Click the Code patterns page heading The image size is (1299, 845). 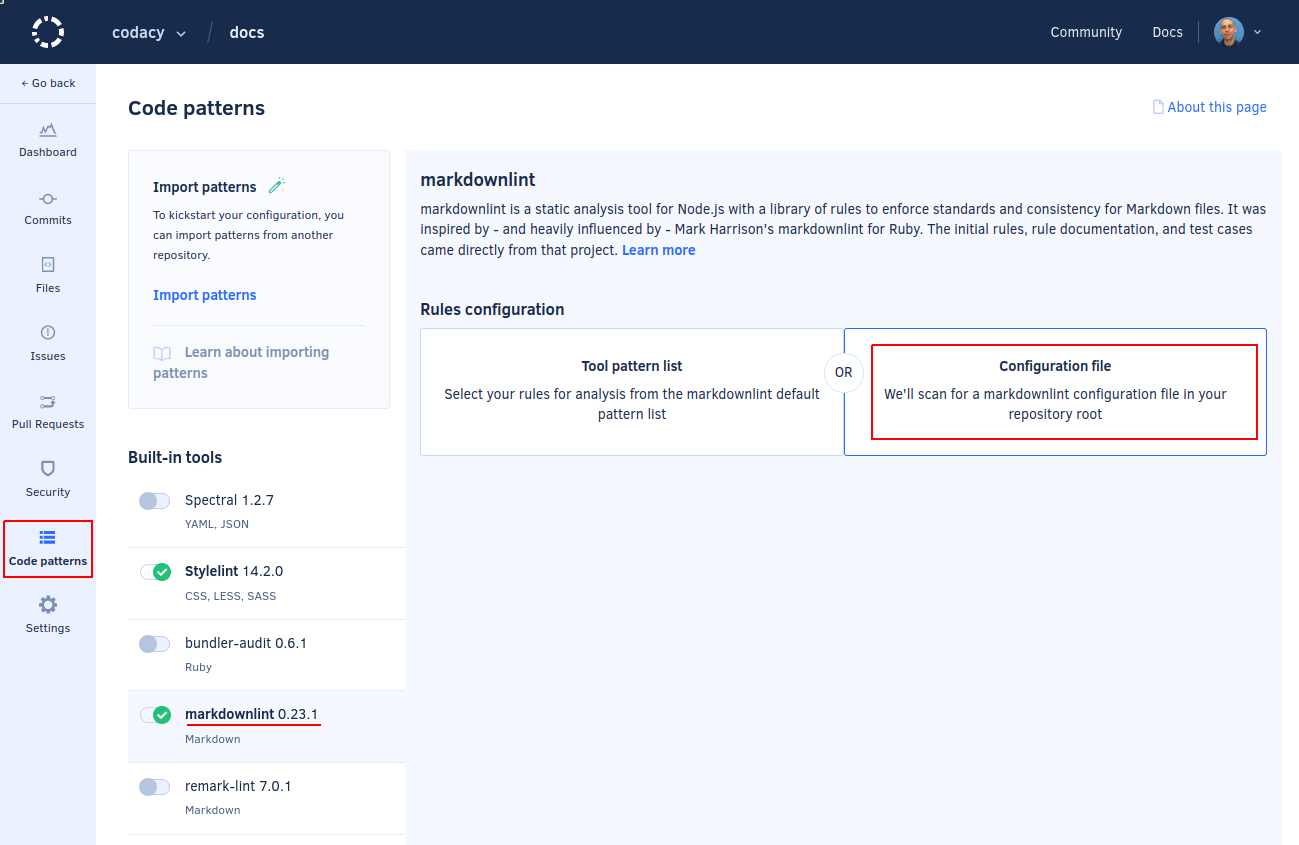[x=197, y=108]
